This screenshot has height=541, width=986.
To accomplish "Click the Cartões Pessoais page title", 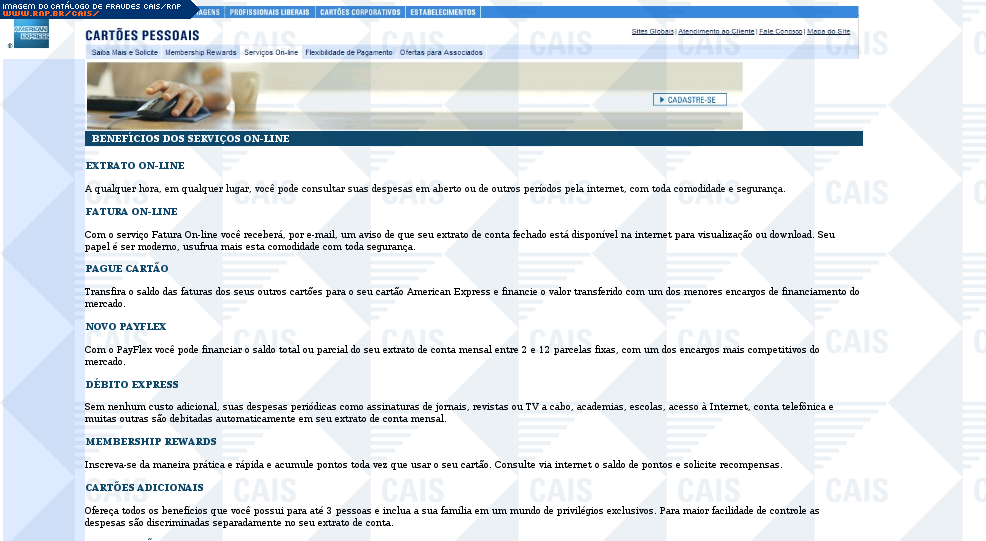I will 142,35.
